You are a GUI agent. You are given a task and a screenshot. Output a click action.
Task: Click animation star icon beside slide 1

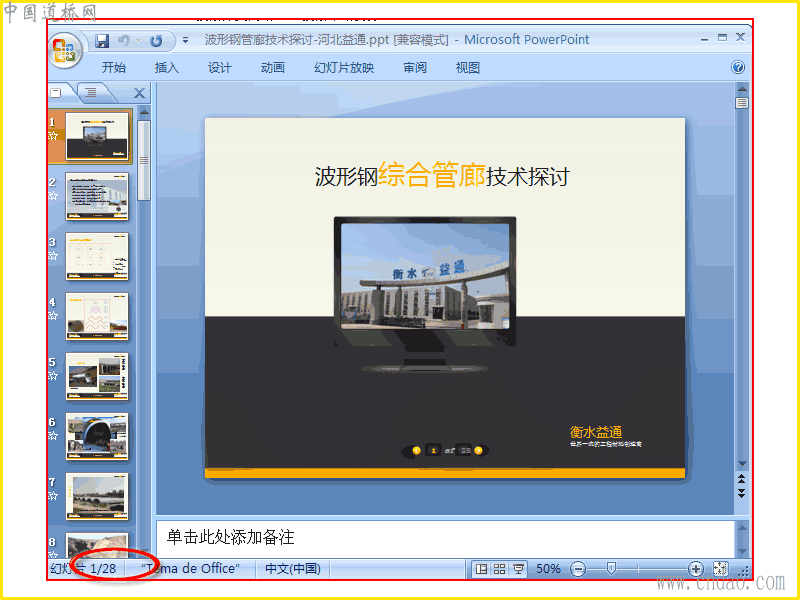click(x=53, y=136)
